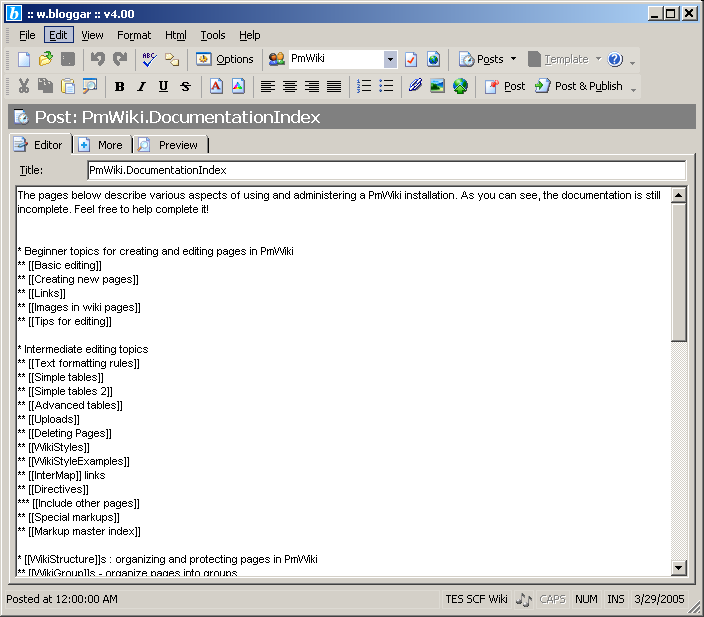Open top toolbar overflow options chevron
The width and height of the screenshot is (704, 617).
tap(632, 63)
